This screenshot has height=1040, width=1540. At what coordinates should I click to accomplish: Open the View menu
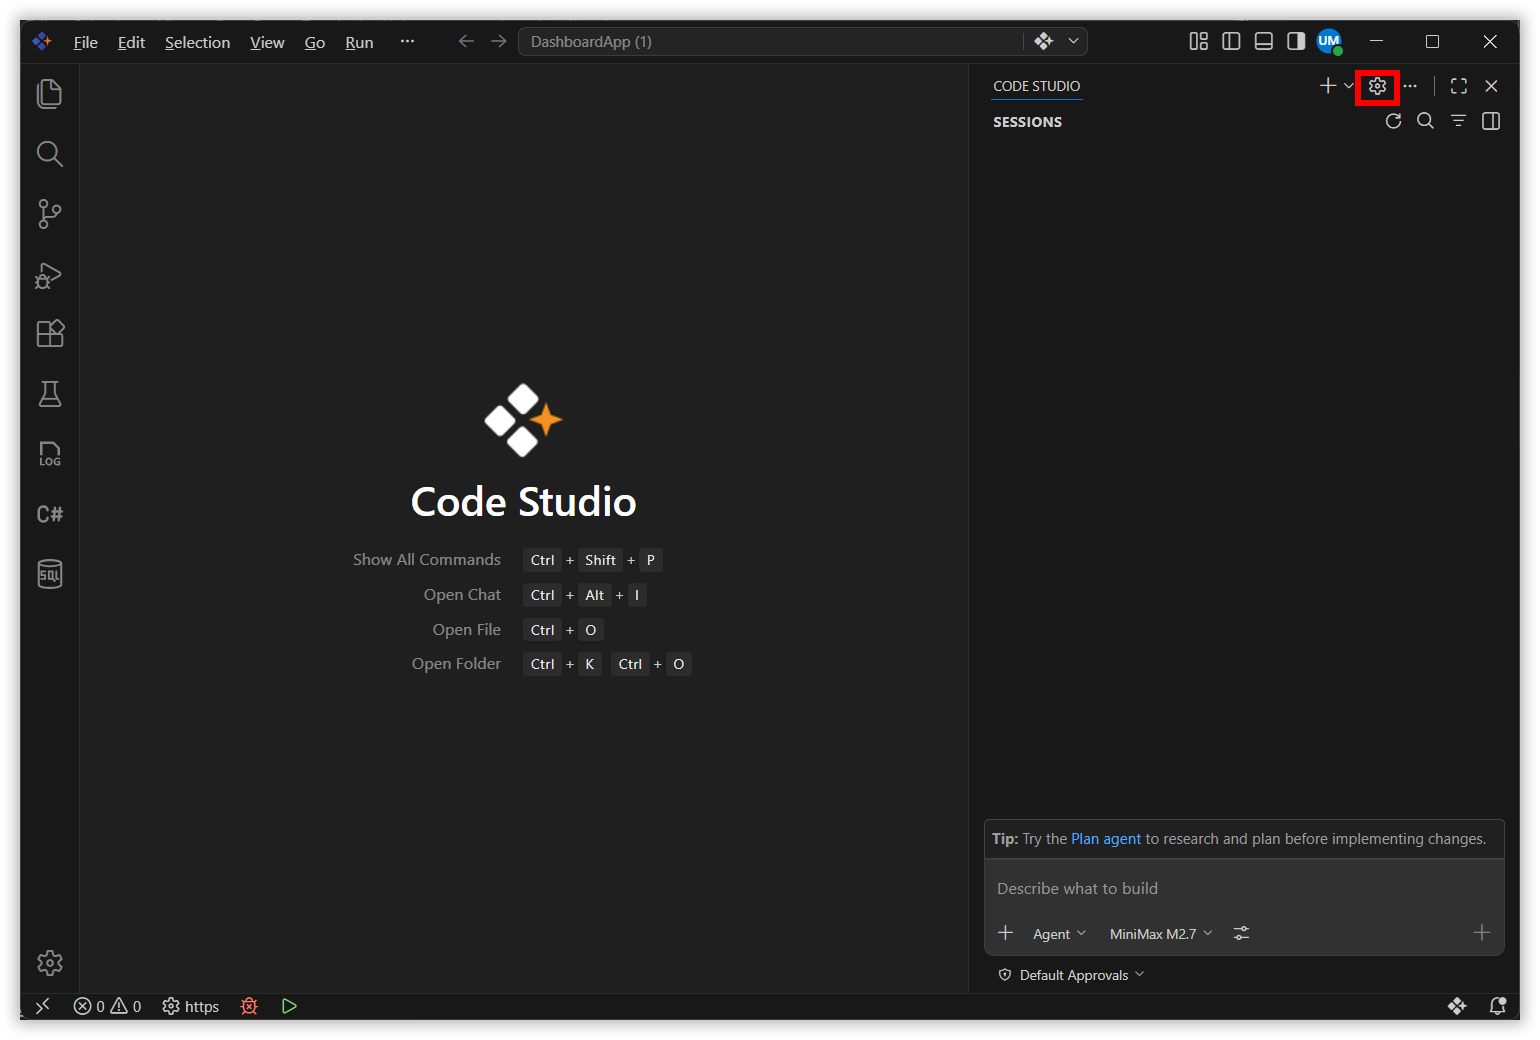point(267,42)
